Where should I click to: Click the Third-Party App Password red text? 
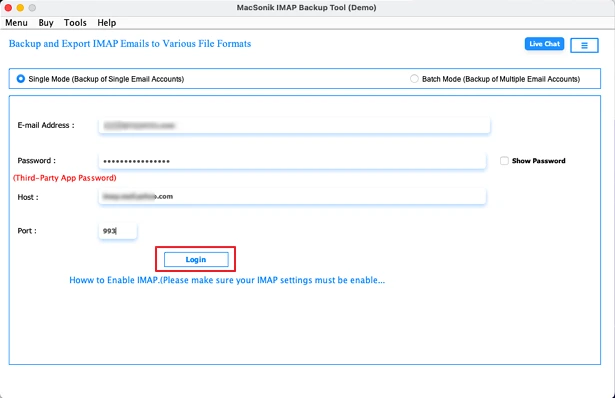tap(65, 178)
